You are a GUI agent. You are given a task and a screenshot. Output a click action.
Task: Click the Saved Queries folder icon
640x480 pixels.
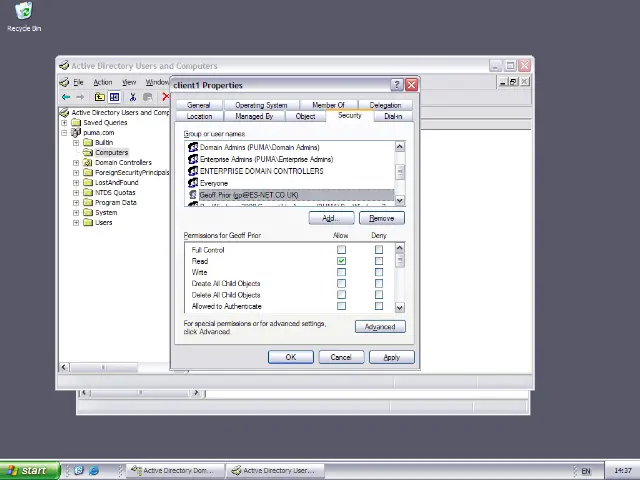(76, 122)
